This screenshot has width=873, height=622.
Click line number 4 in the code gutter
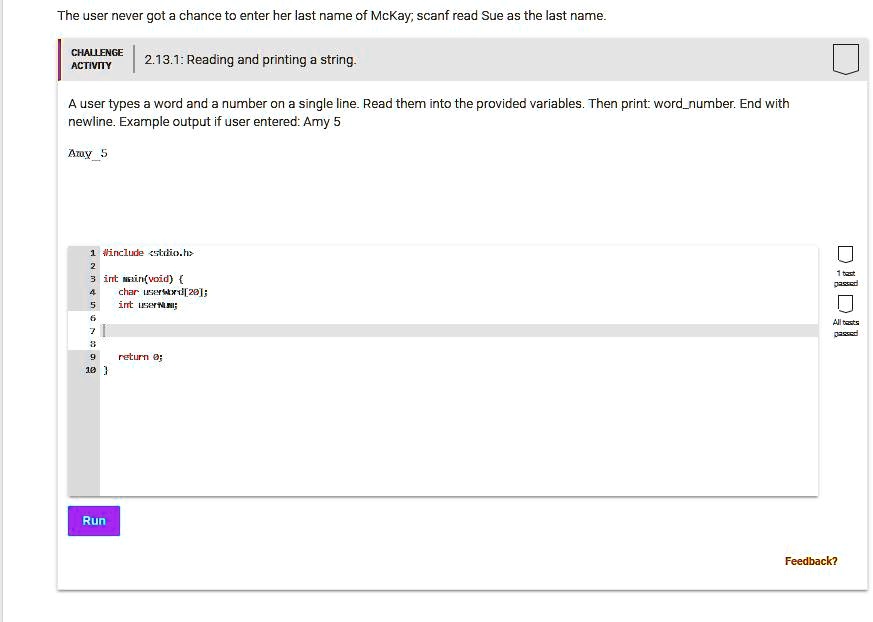tap(91, 291)
